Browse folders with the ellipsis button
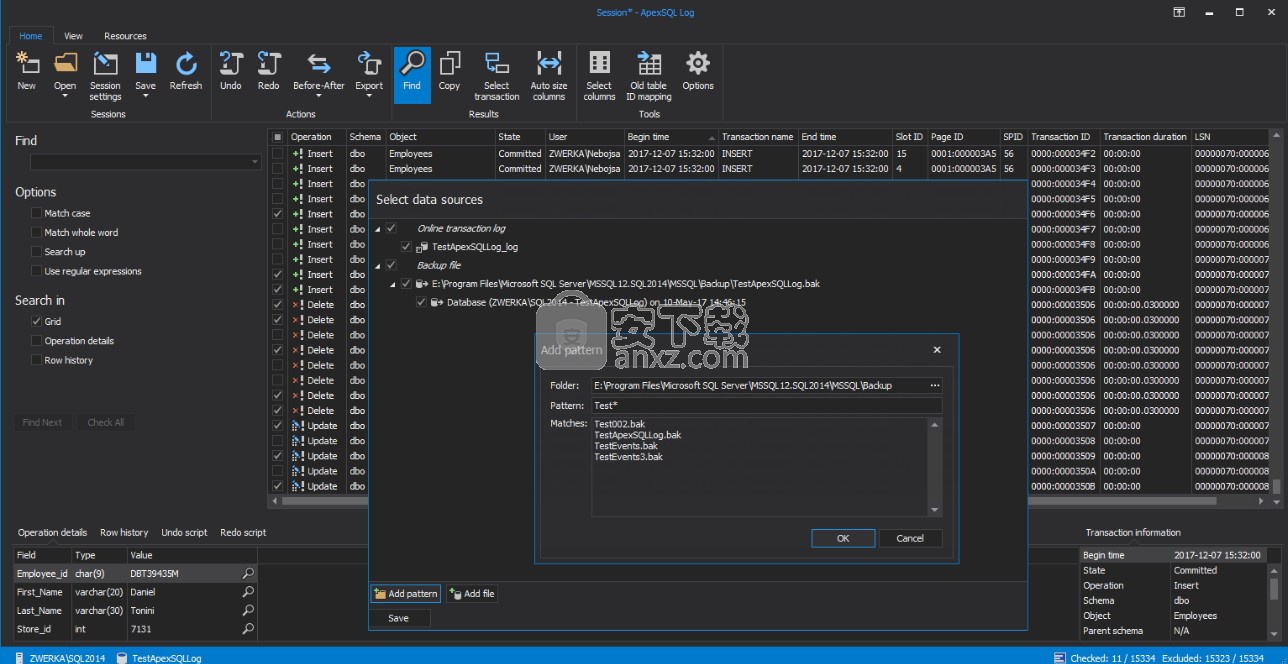The width and height of the screenshot is (1288, 664). pyautogui.click(x=935, y=385)
